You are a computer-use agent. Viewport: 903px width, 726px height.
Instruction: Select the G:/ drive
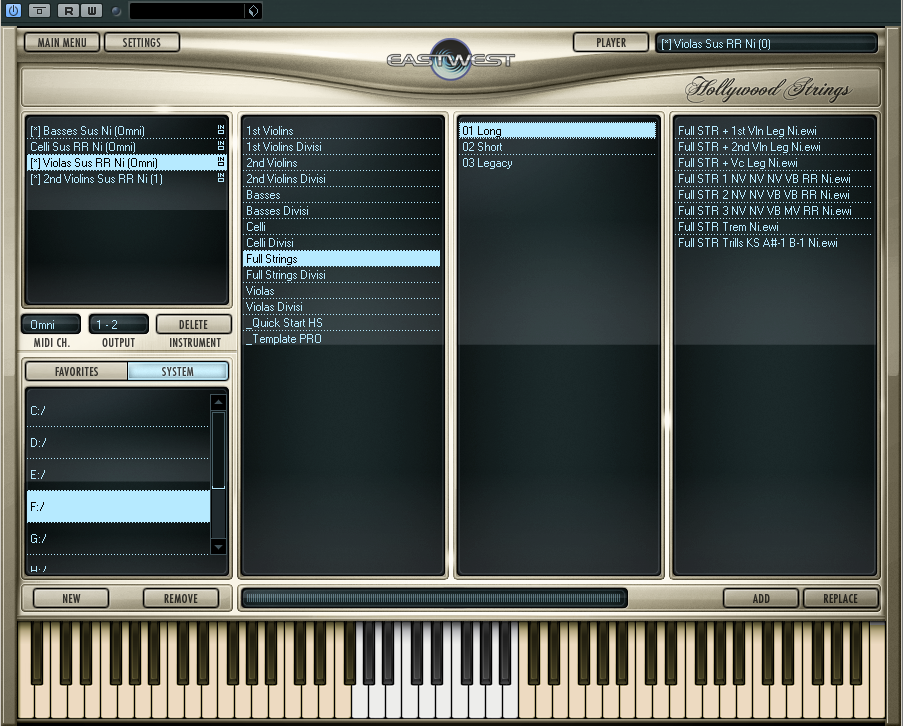click(118, 539)
